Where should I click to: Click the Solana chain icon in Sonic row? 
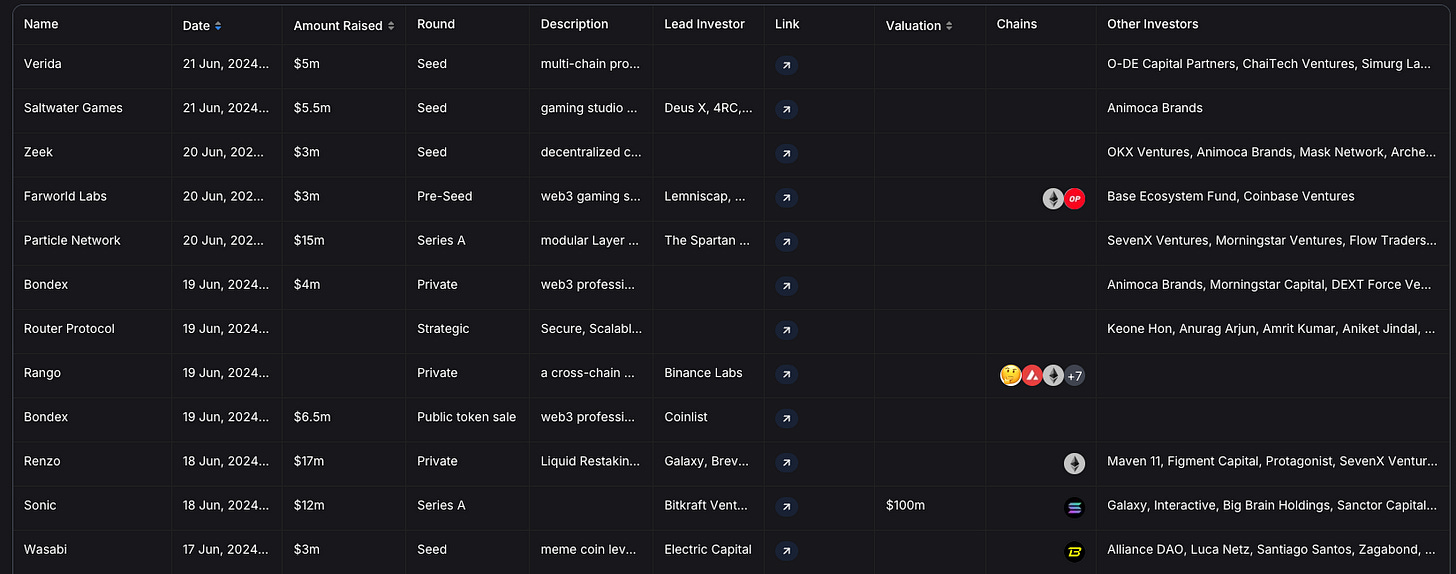1074,507
